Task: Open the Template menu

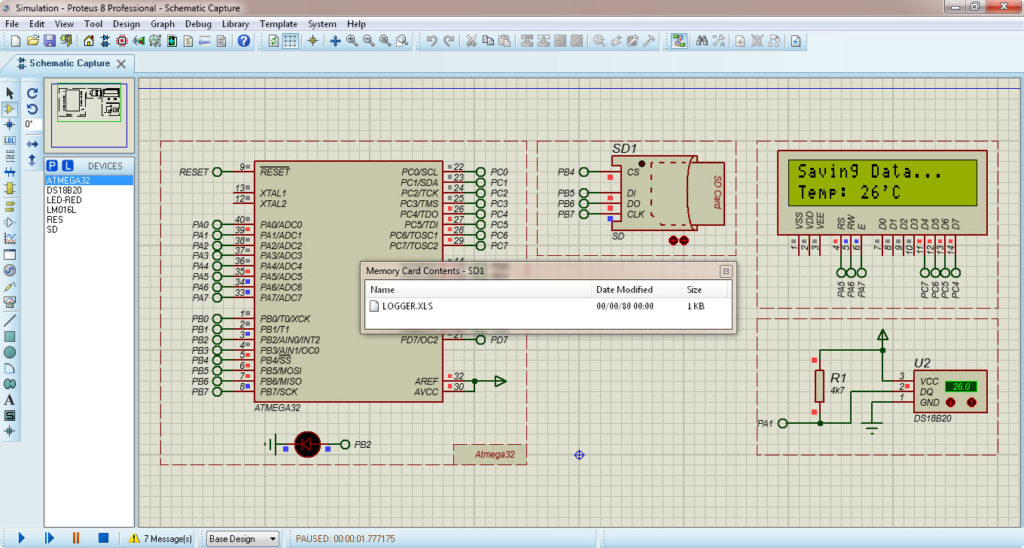Action: [x=278, y=24]
